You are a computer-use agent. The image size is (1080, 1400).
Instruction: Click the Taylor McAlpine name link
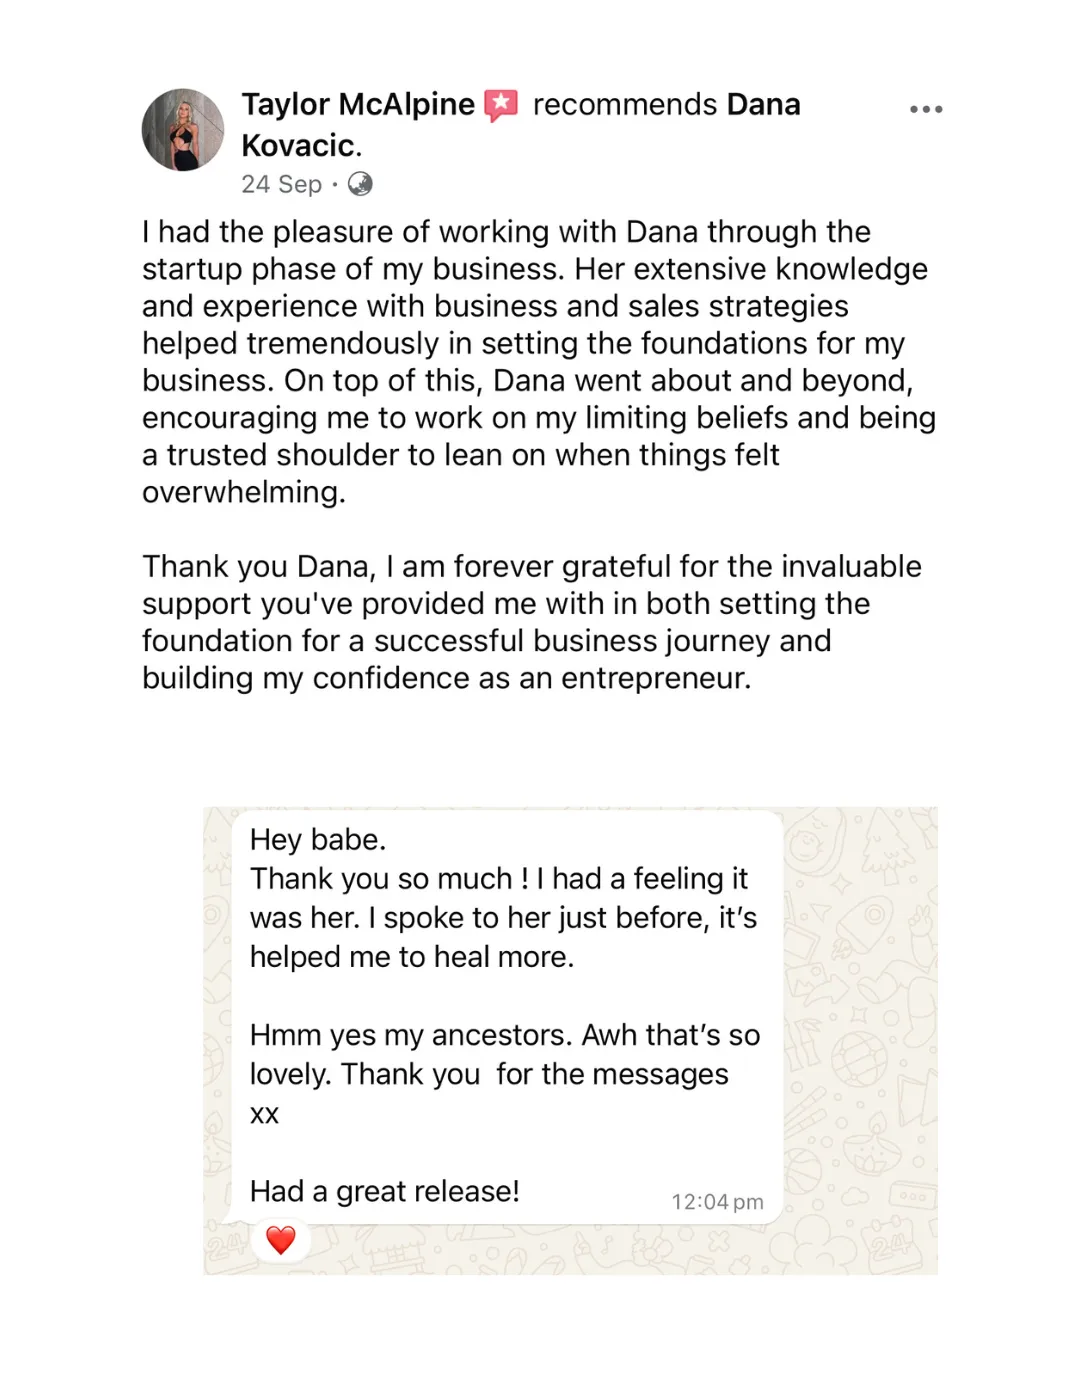358,105
